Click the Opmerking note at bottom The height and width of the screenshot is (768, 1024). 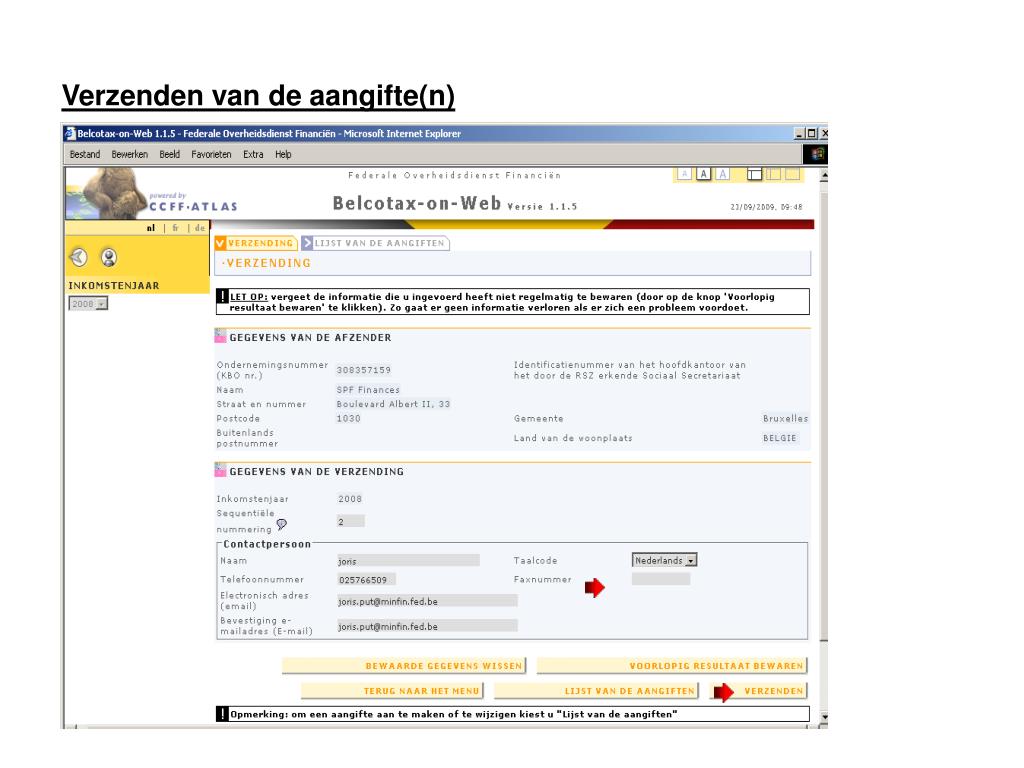tap(453, 714)
